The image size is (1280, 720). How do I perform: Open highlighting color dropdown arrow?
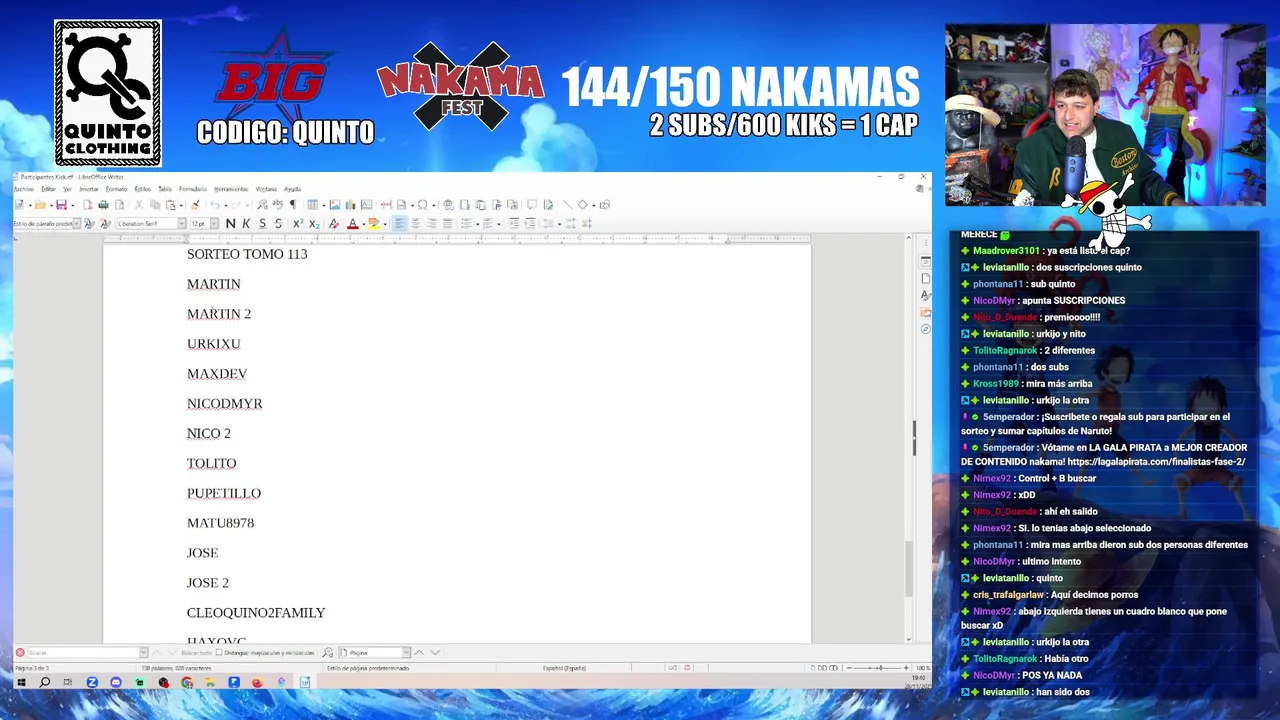[385, 225]
